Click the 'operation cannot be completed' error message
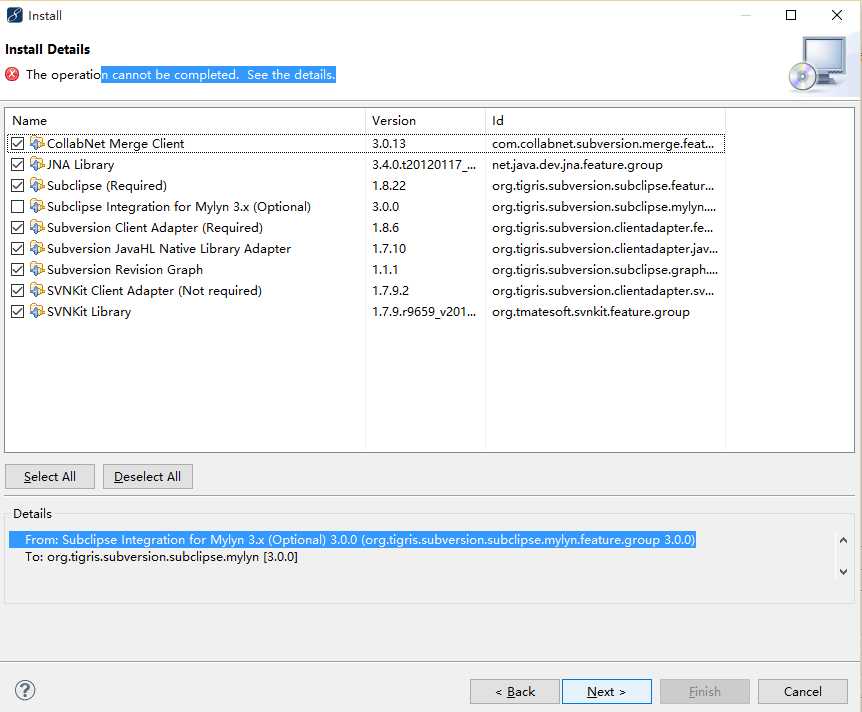The width and height of the screenshot is (862, 712). pyautogui.click(x=180, y=74)
